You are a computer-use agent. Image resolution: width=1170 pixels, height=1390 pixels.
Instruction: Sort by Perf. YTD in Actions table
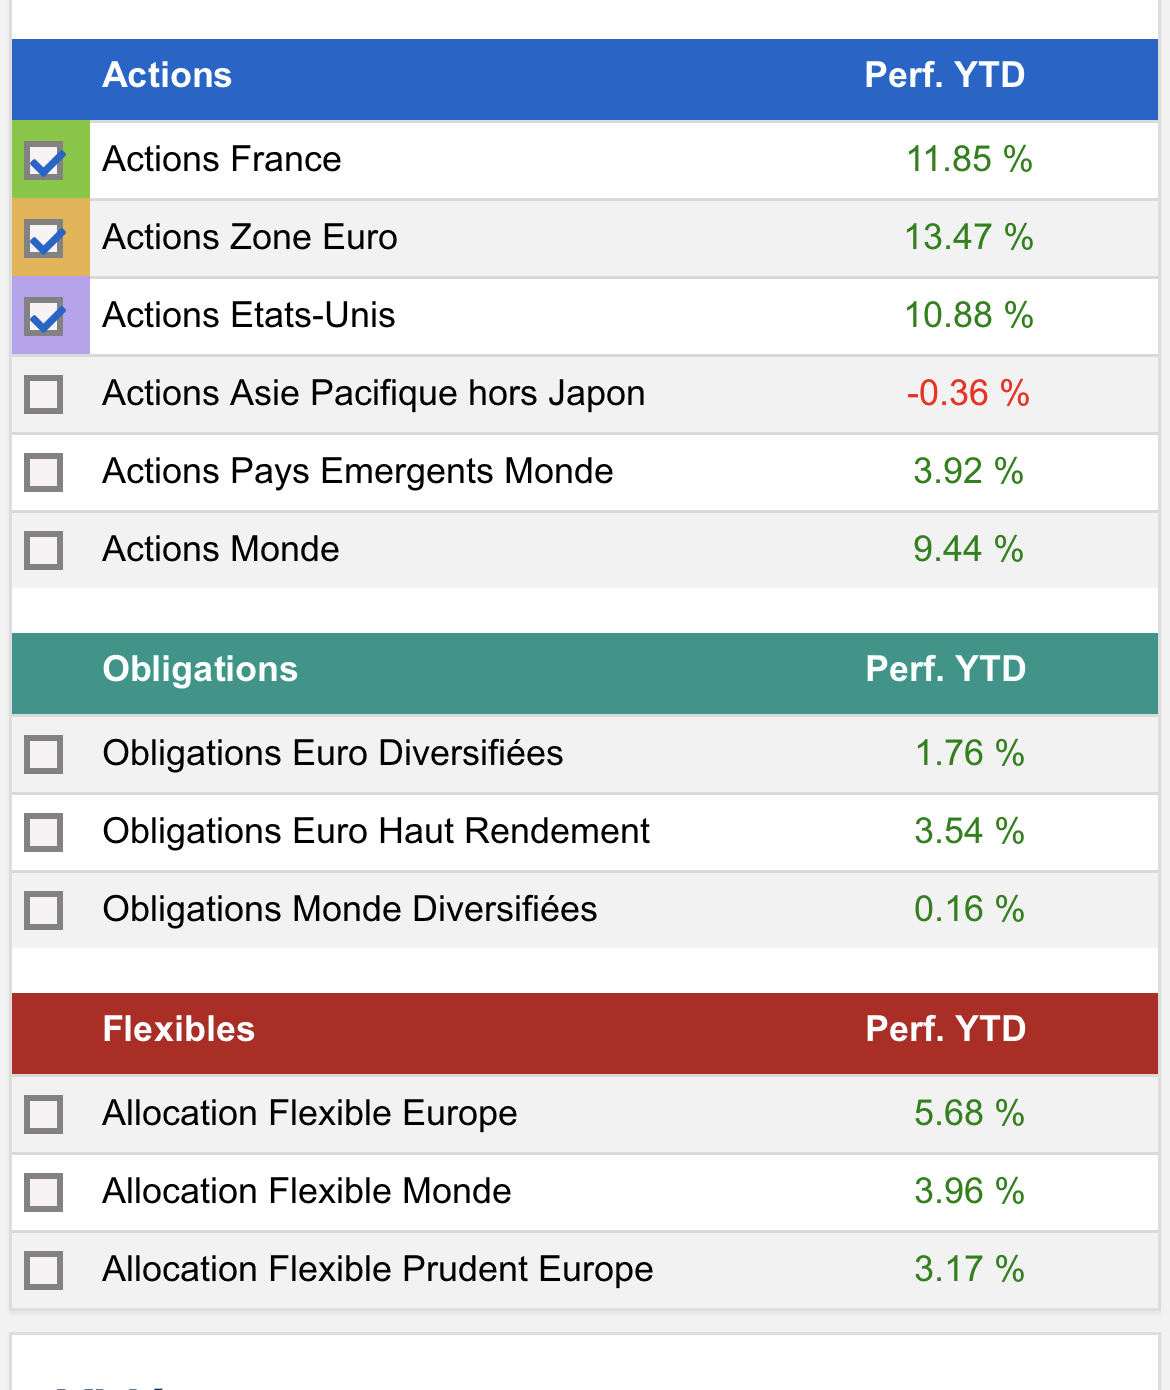click(x=945, y=76)
